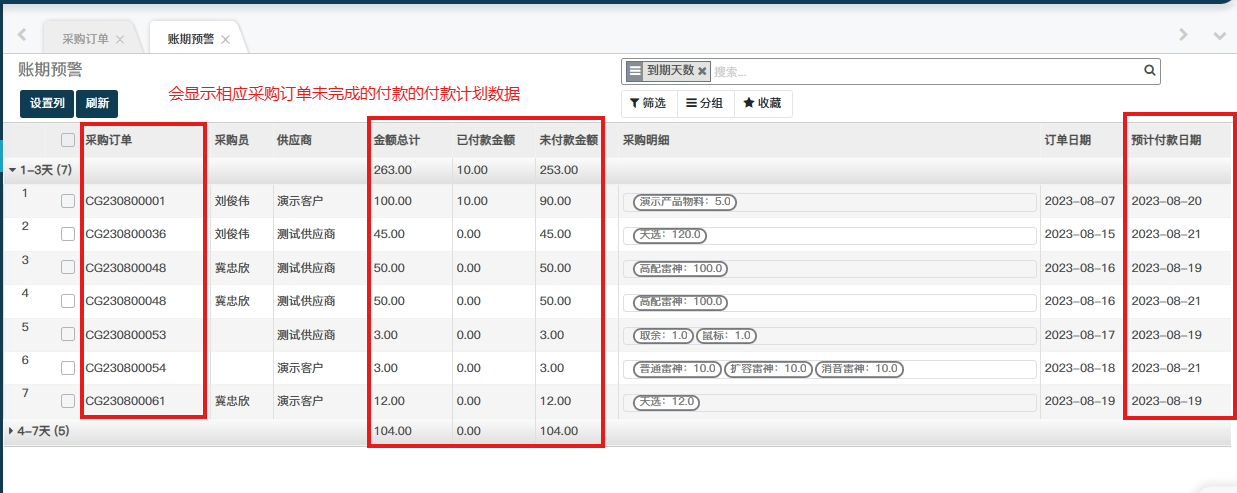This screenshot has width=1237, height=493.
Task: Close the 采购订单 tab
Action: (x=120, y=40)
